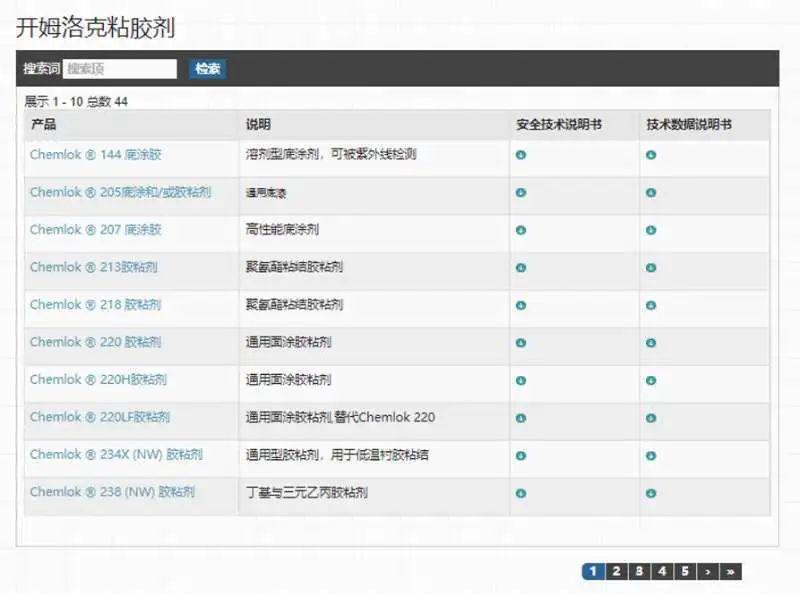Click inside the 搜索词 search input field
This screenshot has height=595, width=800.
(120, 69)
